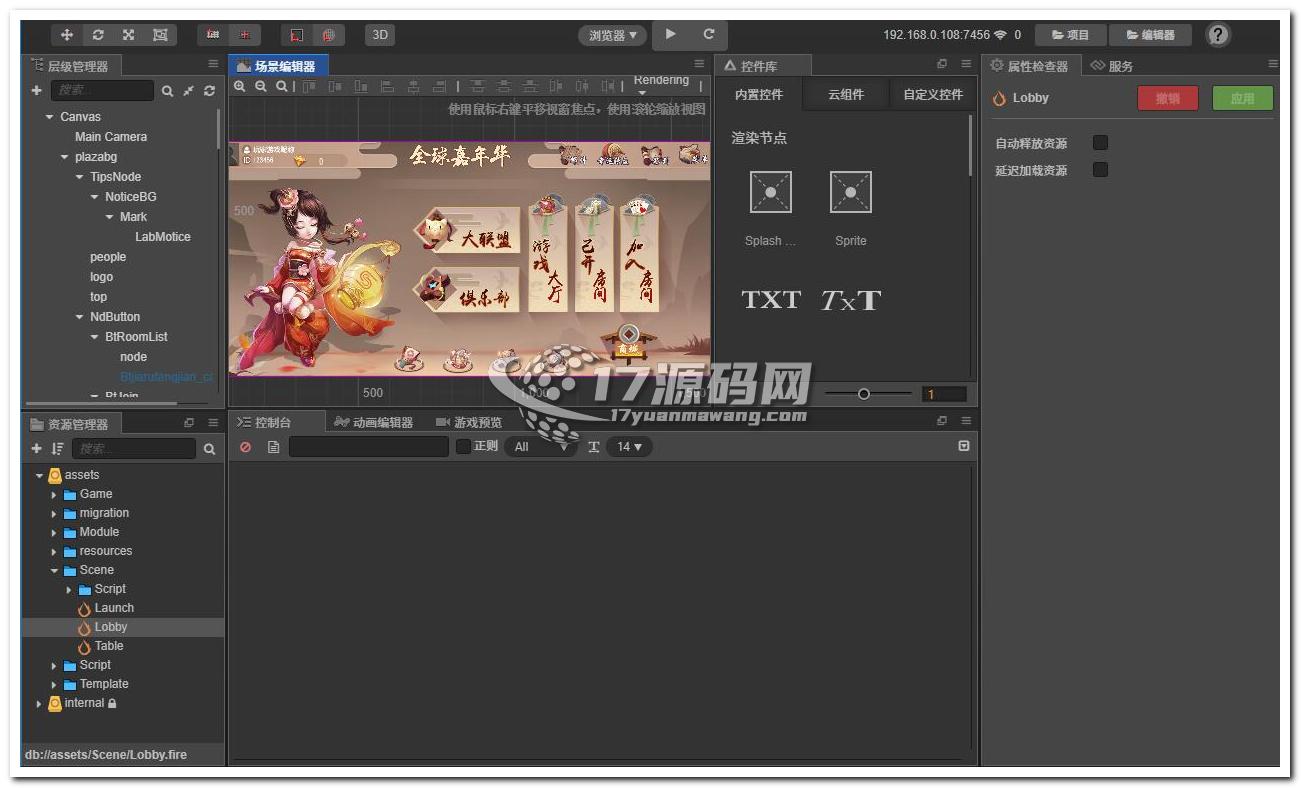This screenshot has height=788, width=1301.
Task: Enable the 自动释放资源 checkbox
Action: click(x=1100, y=143)
